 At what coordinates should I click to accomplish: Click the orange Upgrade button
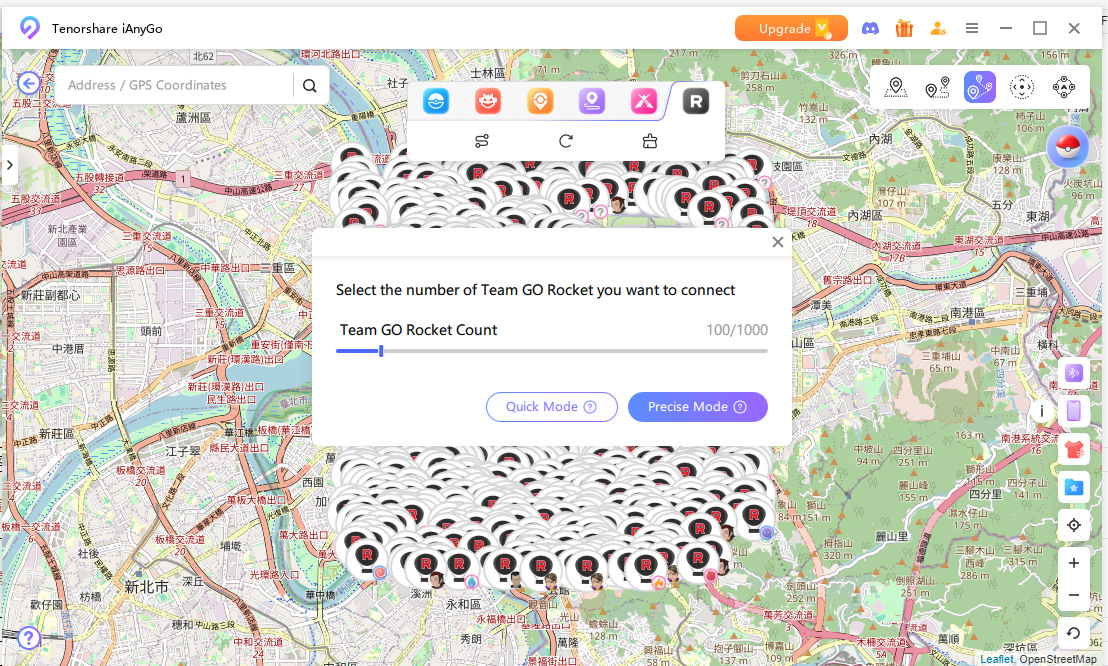click(790, 28)
